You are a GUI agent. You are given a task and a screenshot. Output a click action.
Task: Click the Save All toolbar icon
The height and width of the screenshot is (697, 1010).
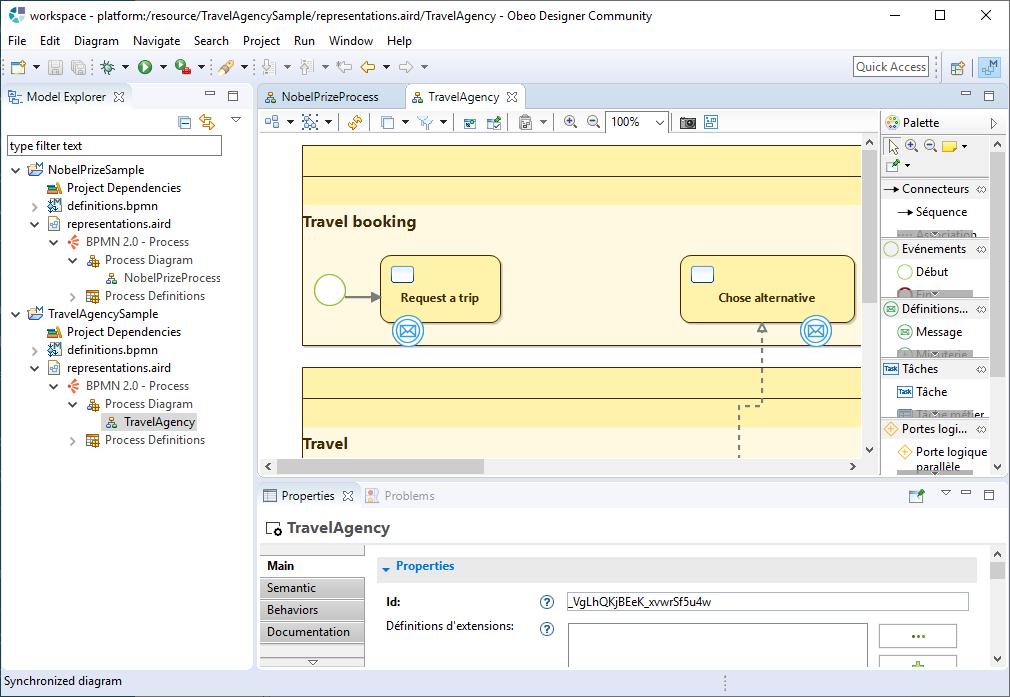pos(78,67)
